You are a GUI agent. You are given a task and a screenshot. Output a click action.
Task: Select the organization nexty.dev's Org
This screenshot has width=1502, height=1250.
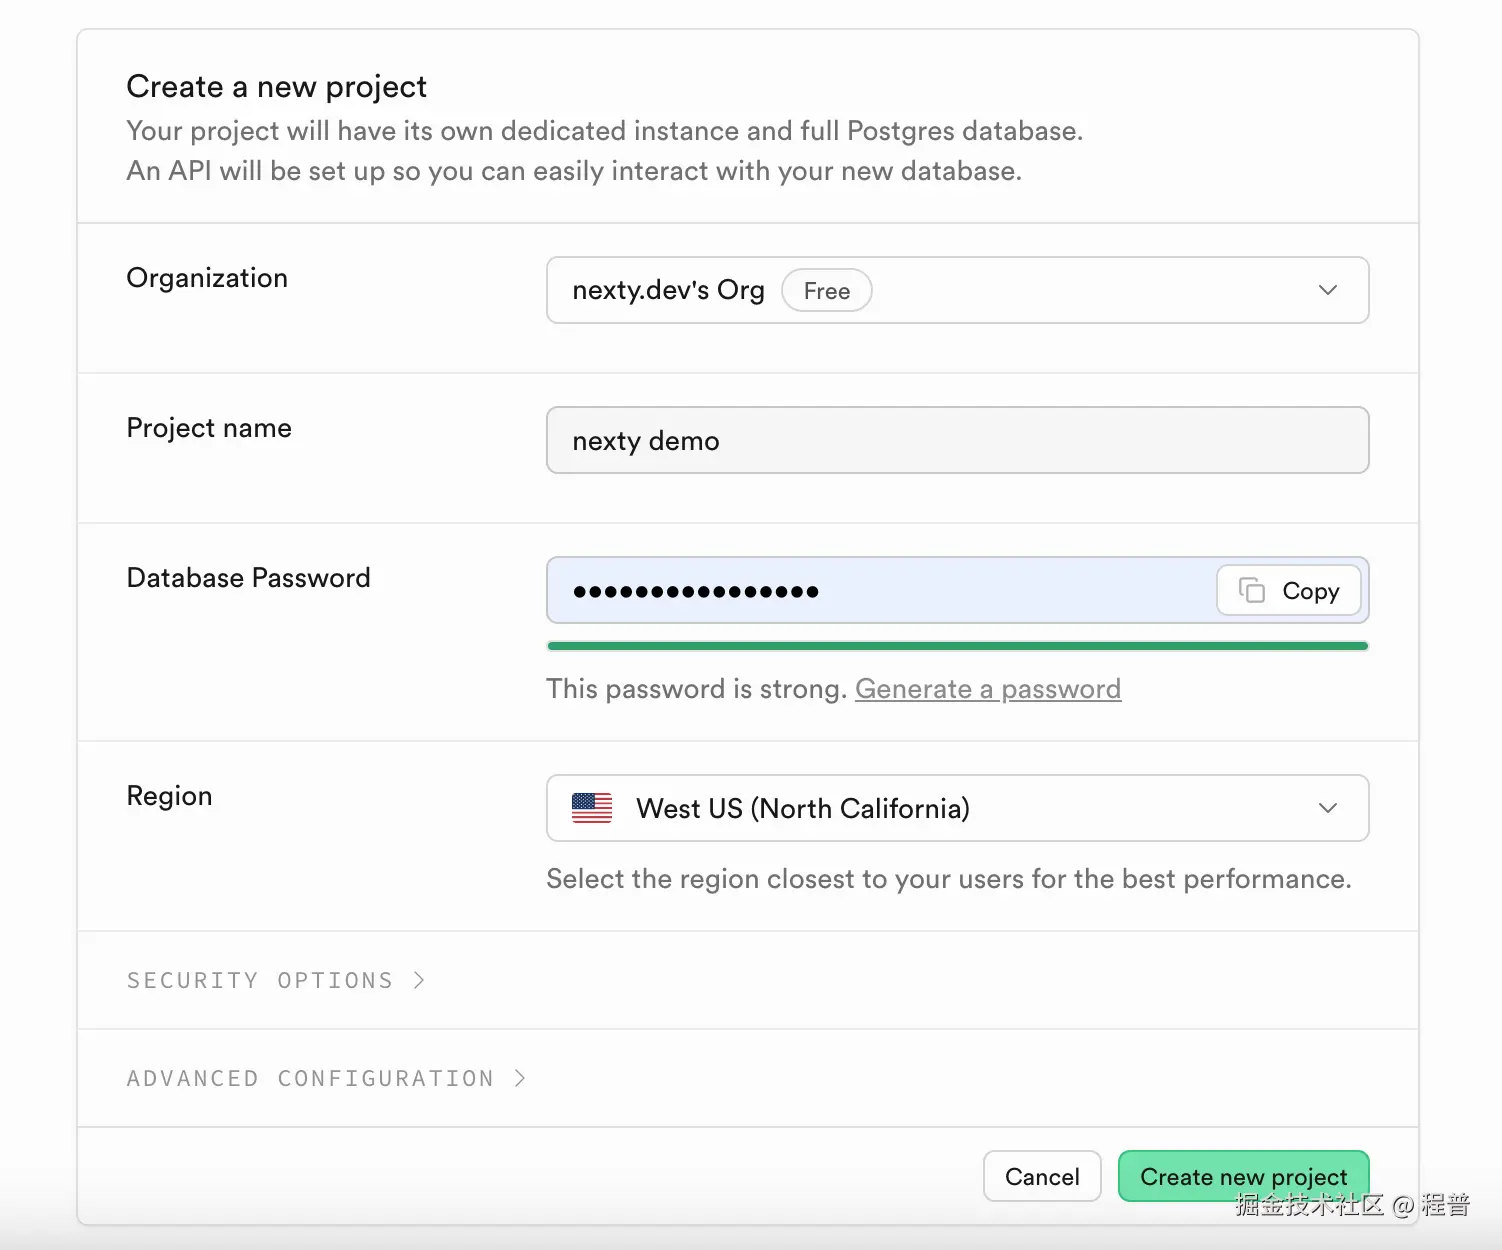(668, 290)
